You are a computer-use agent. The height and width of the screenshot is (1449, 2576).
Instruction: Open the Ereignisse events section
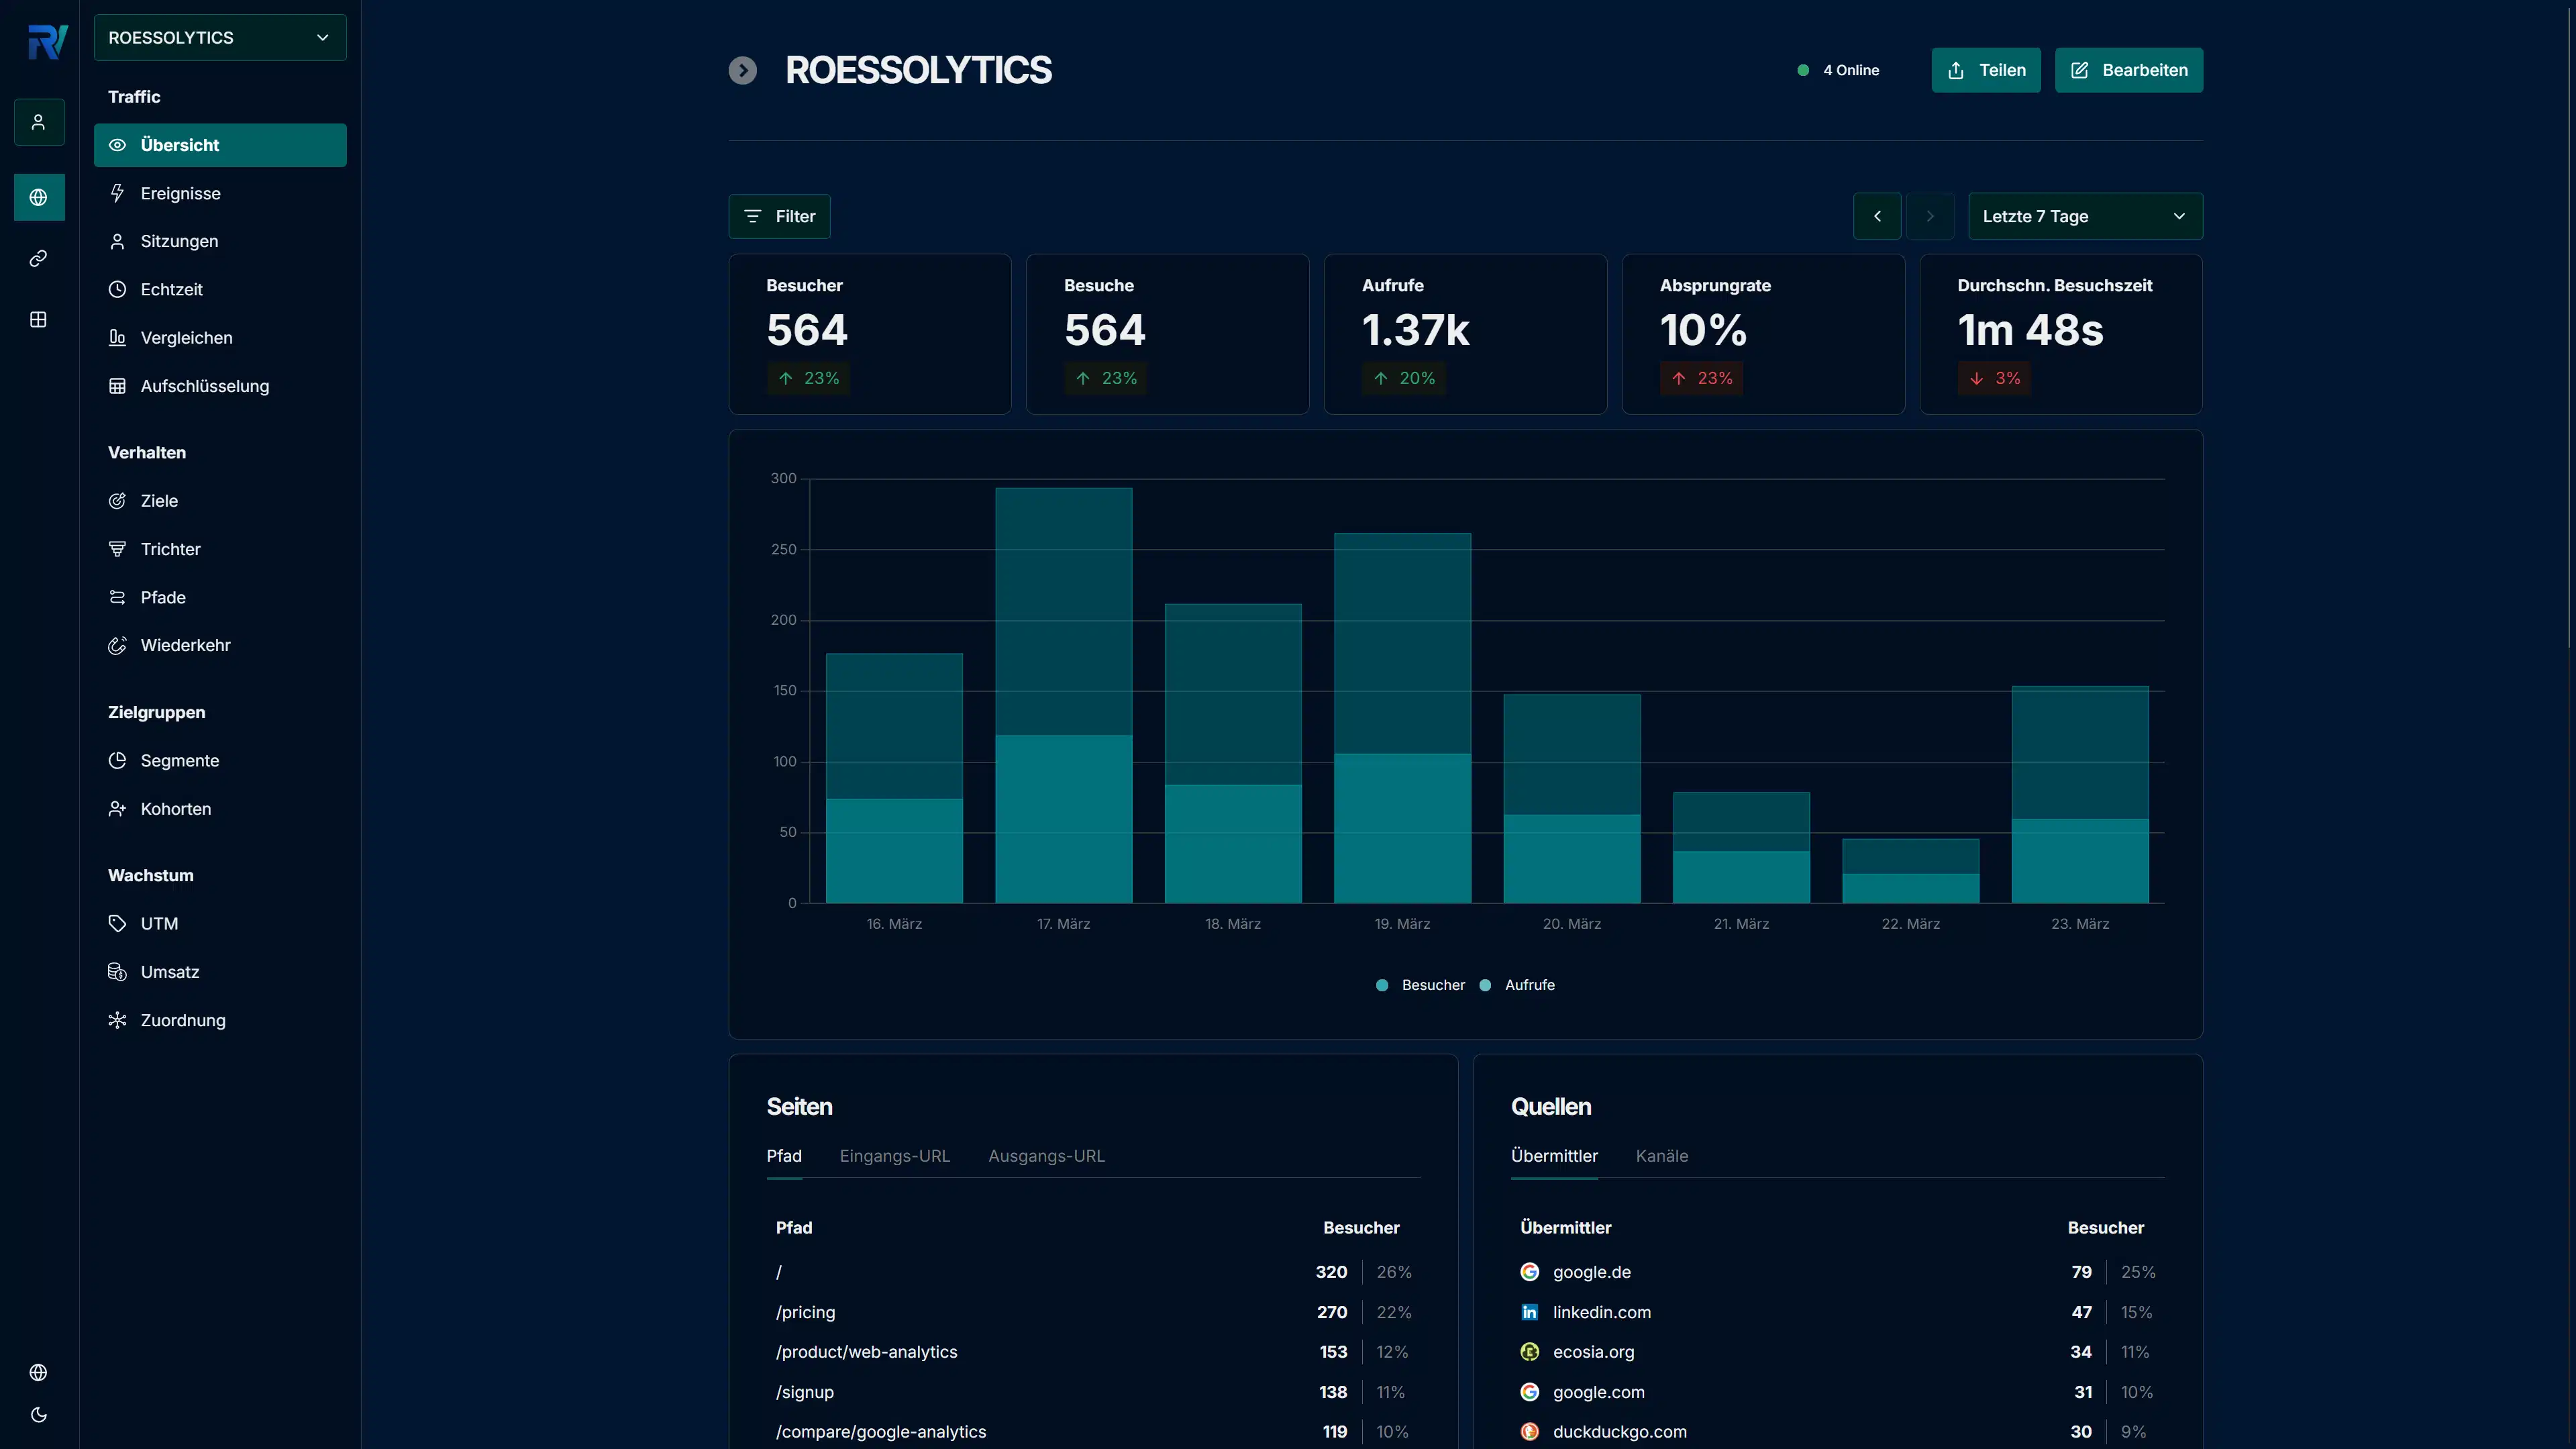click(x=180, y=192)
